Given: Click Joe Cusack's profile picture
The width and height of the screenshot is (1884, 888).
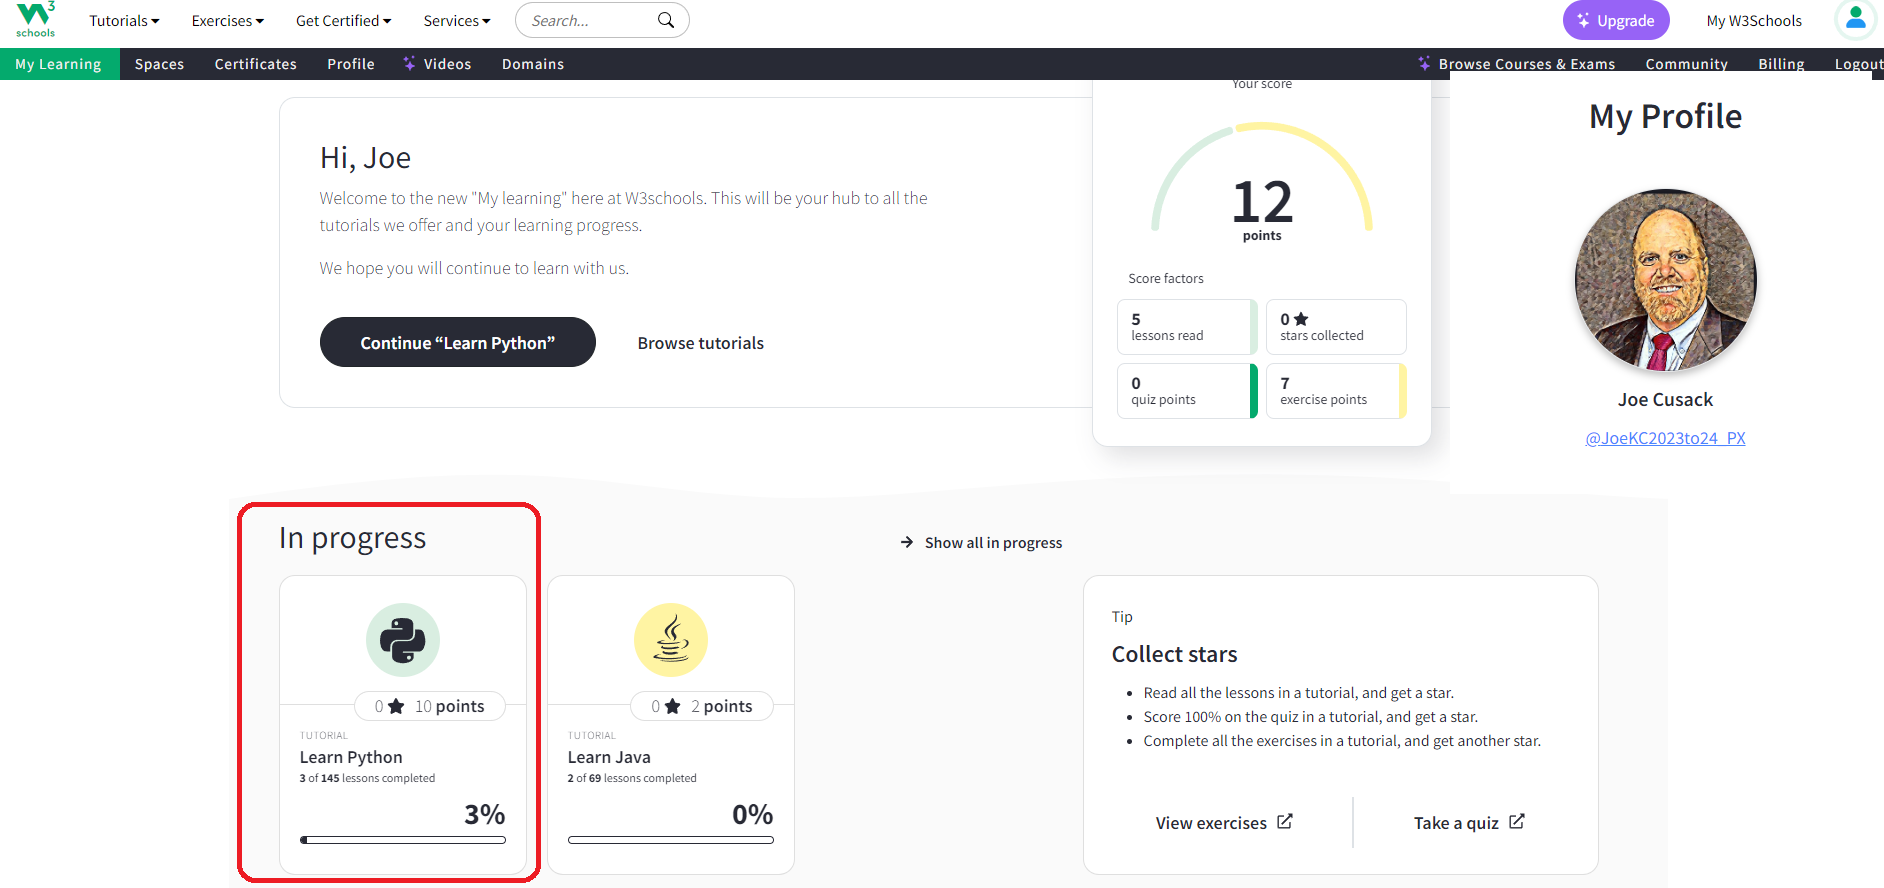Looking at the screenshot, I should click(x=1665, y=280).
